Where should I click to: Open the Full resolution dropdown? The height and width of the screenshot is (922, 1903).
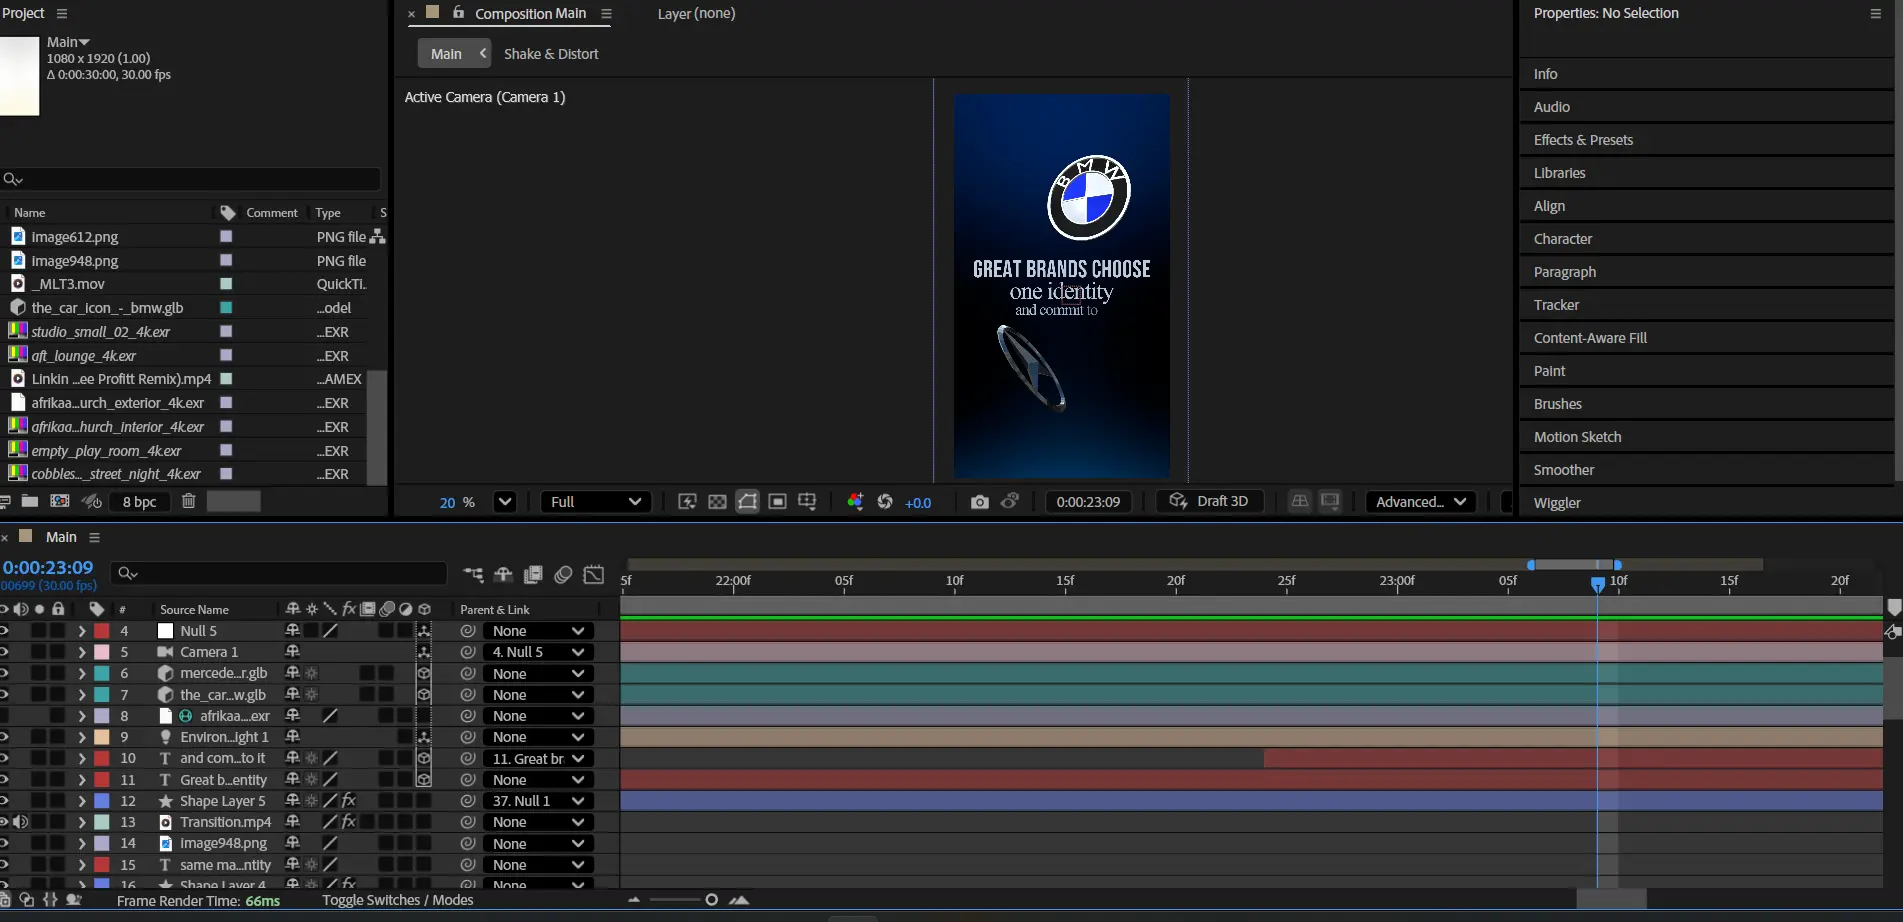[595, 502]
